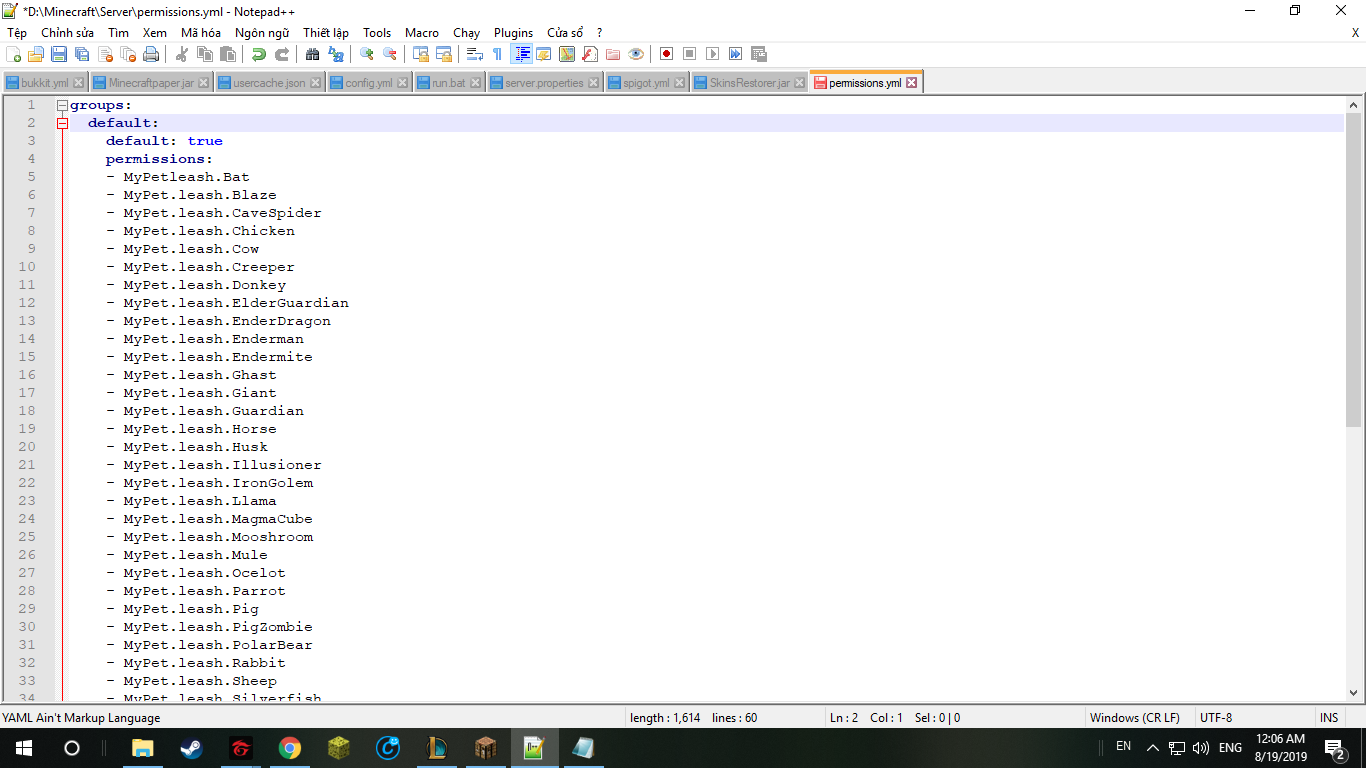Image resolution: width=1366 pixels, height=768 pixels.
Task: Click the Print toolbar icon
Action: [x=151, y=54]
